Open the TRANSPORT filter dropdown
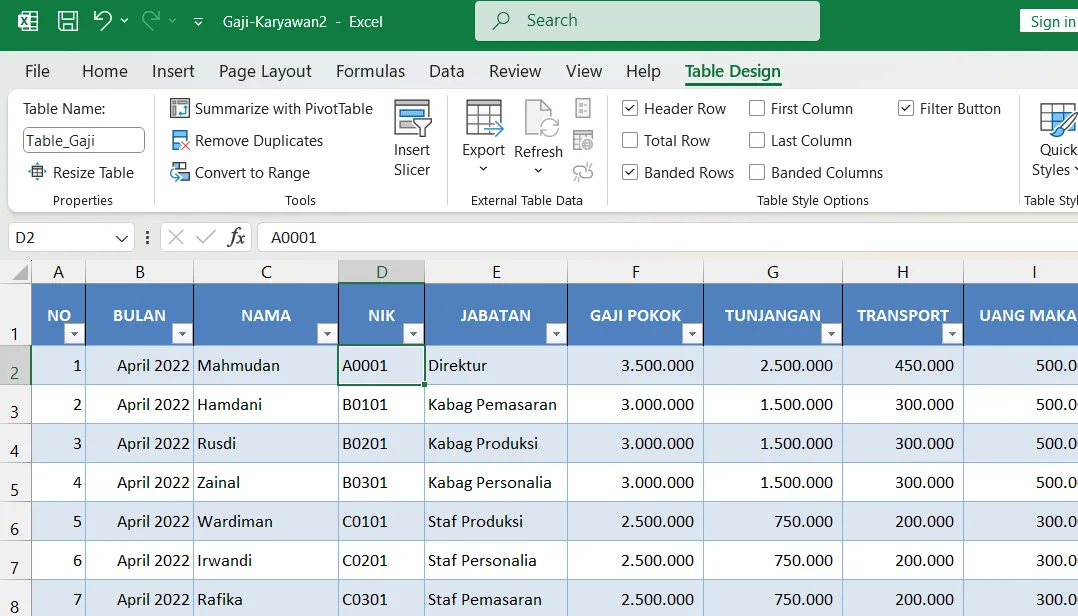This screenshot has width=1078, height=616. pyautogui.click(x=952, y=334)
